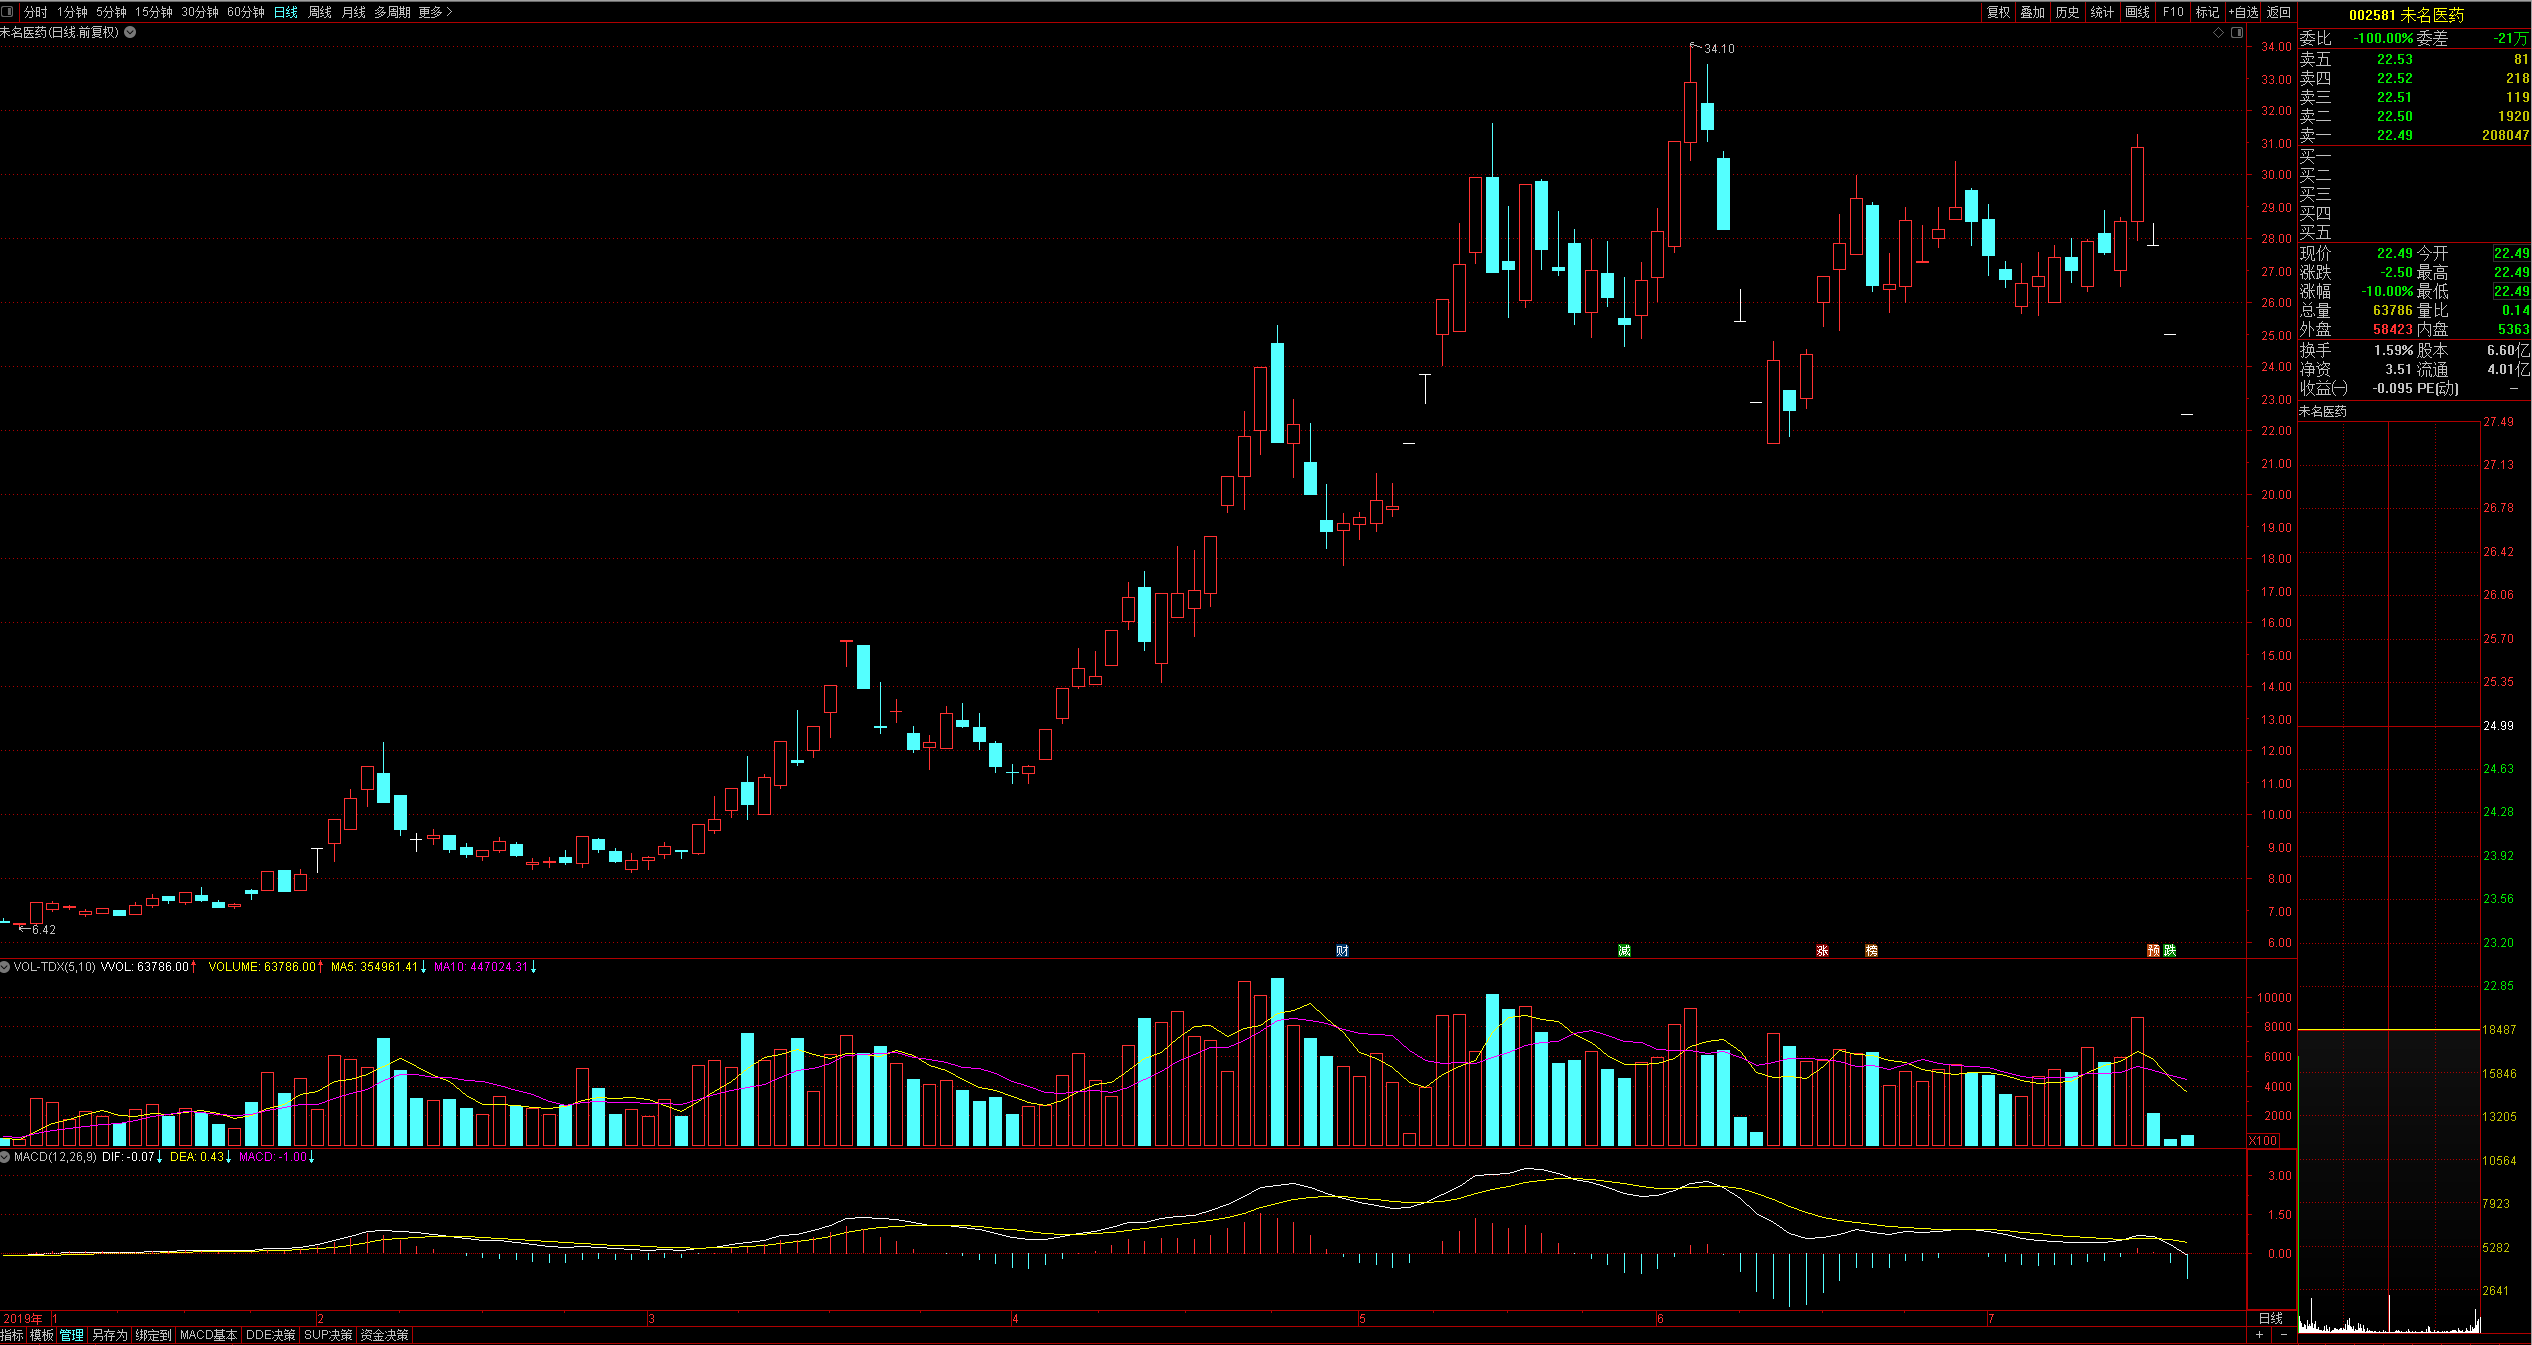Open the VOL-TDX indicator dropdown arrow
Image resolution: width=2532 pixels, height=1345 pixels.
pyautogui.click(x=6, y=967)
